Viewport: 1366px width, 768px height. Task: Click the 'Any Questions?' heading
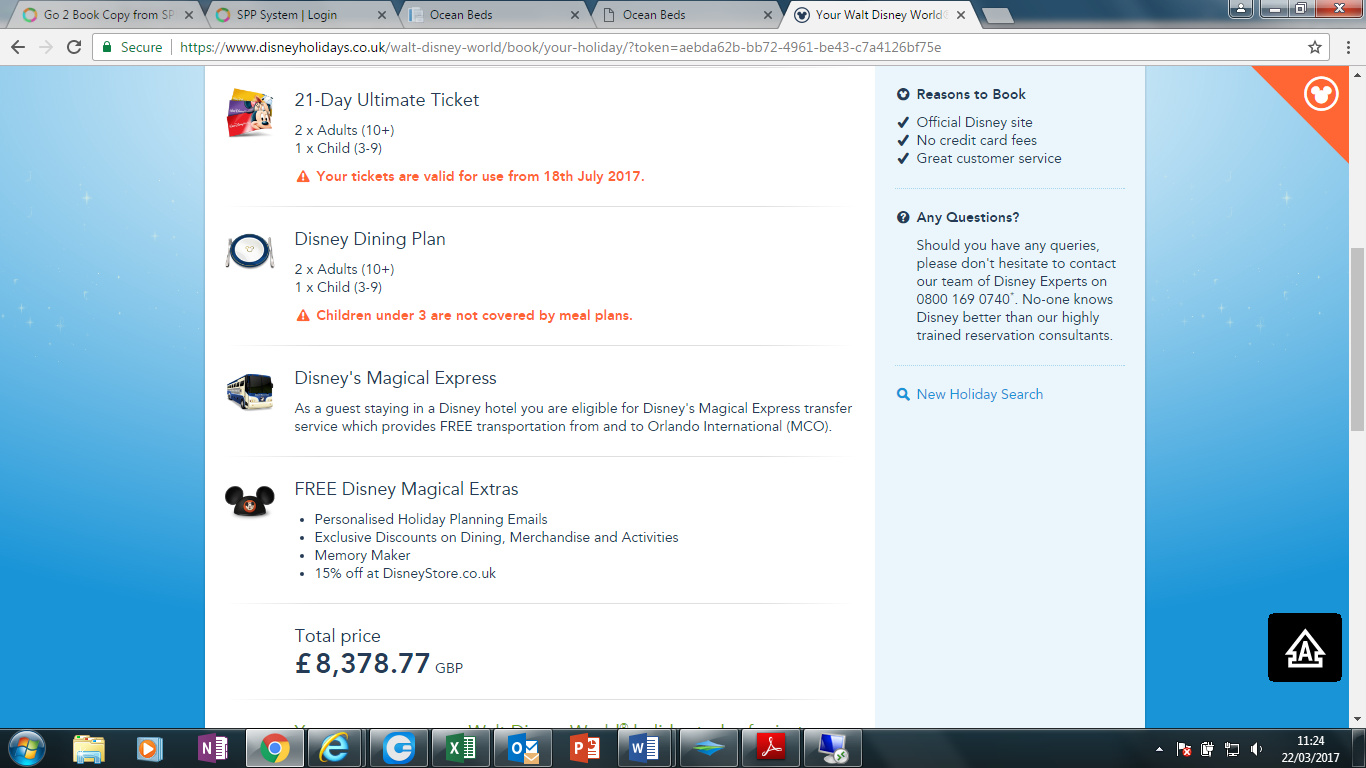pyautogui.click(x=968, y=217)
